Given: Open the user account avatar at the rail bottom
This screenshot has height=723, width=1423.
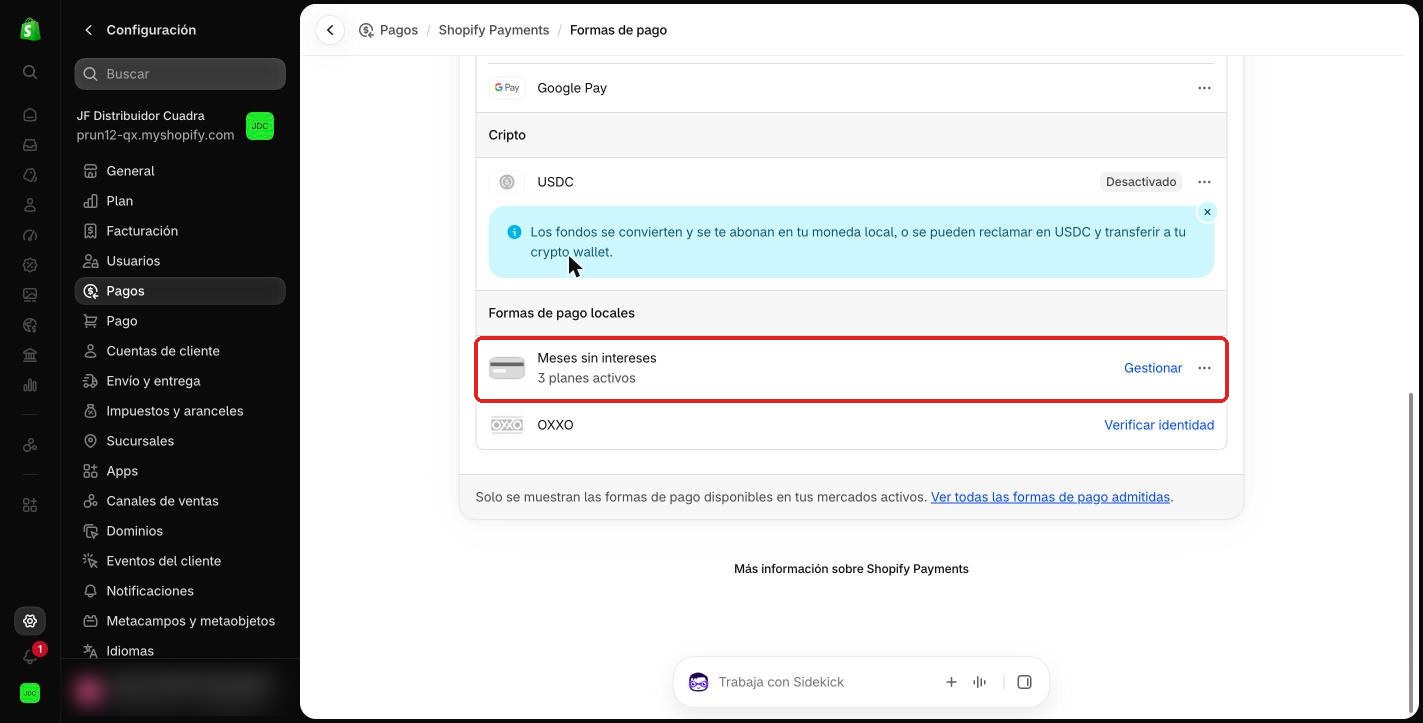Looking at the screenshot, I should click(x=30, y=693).
